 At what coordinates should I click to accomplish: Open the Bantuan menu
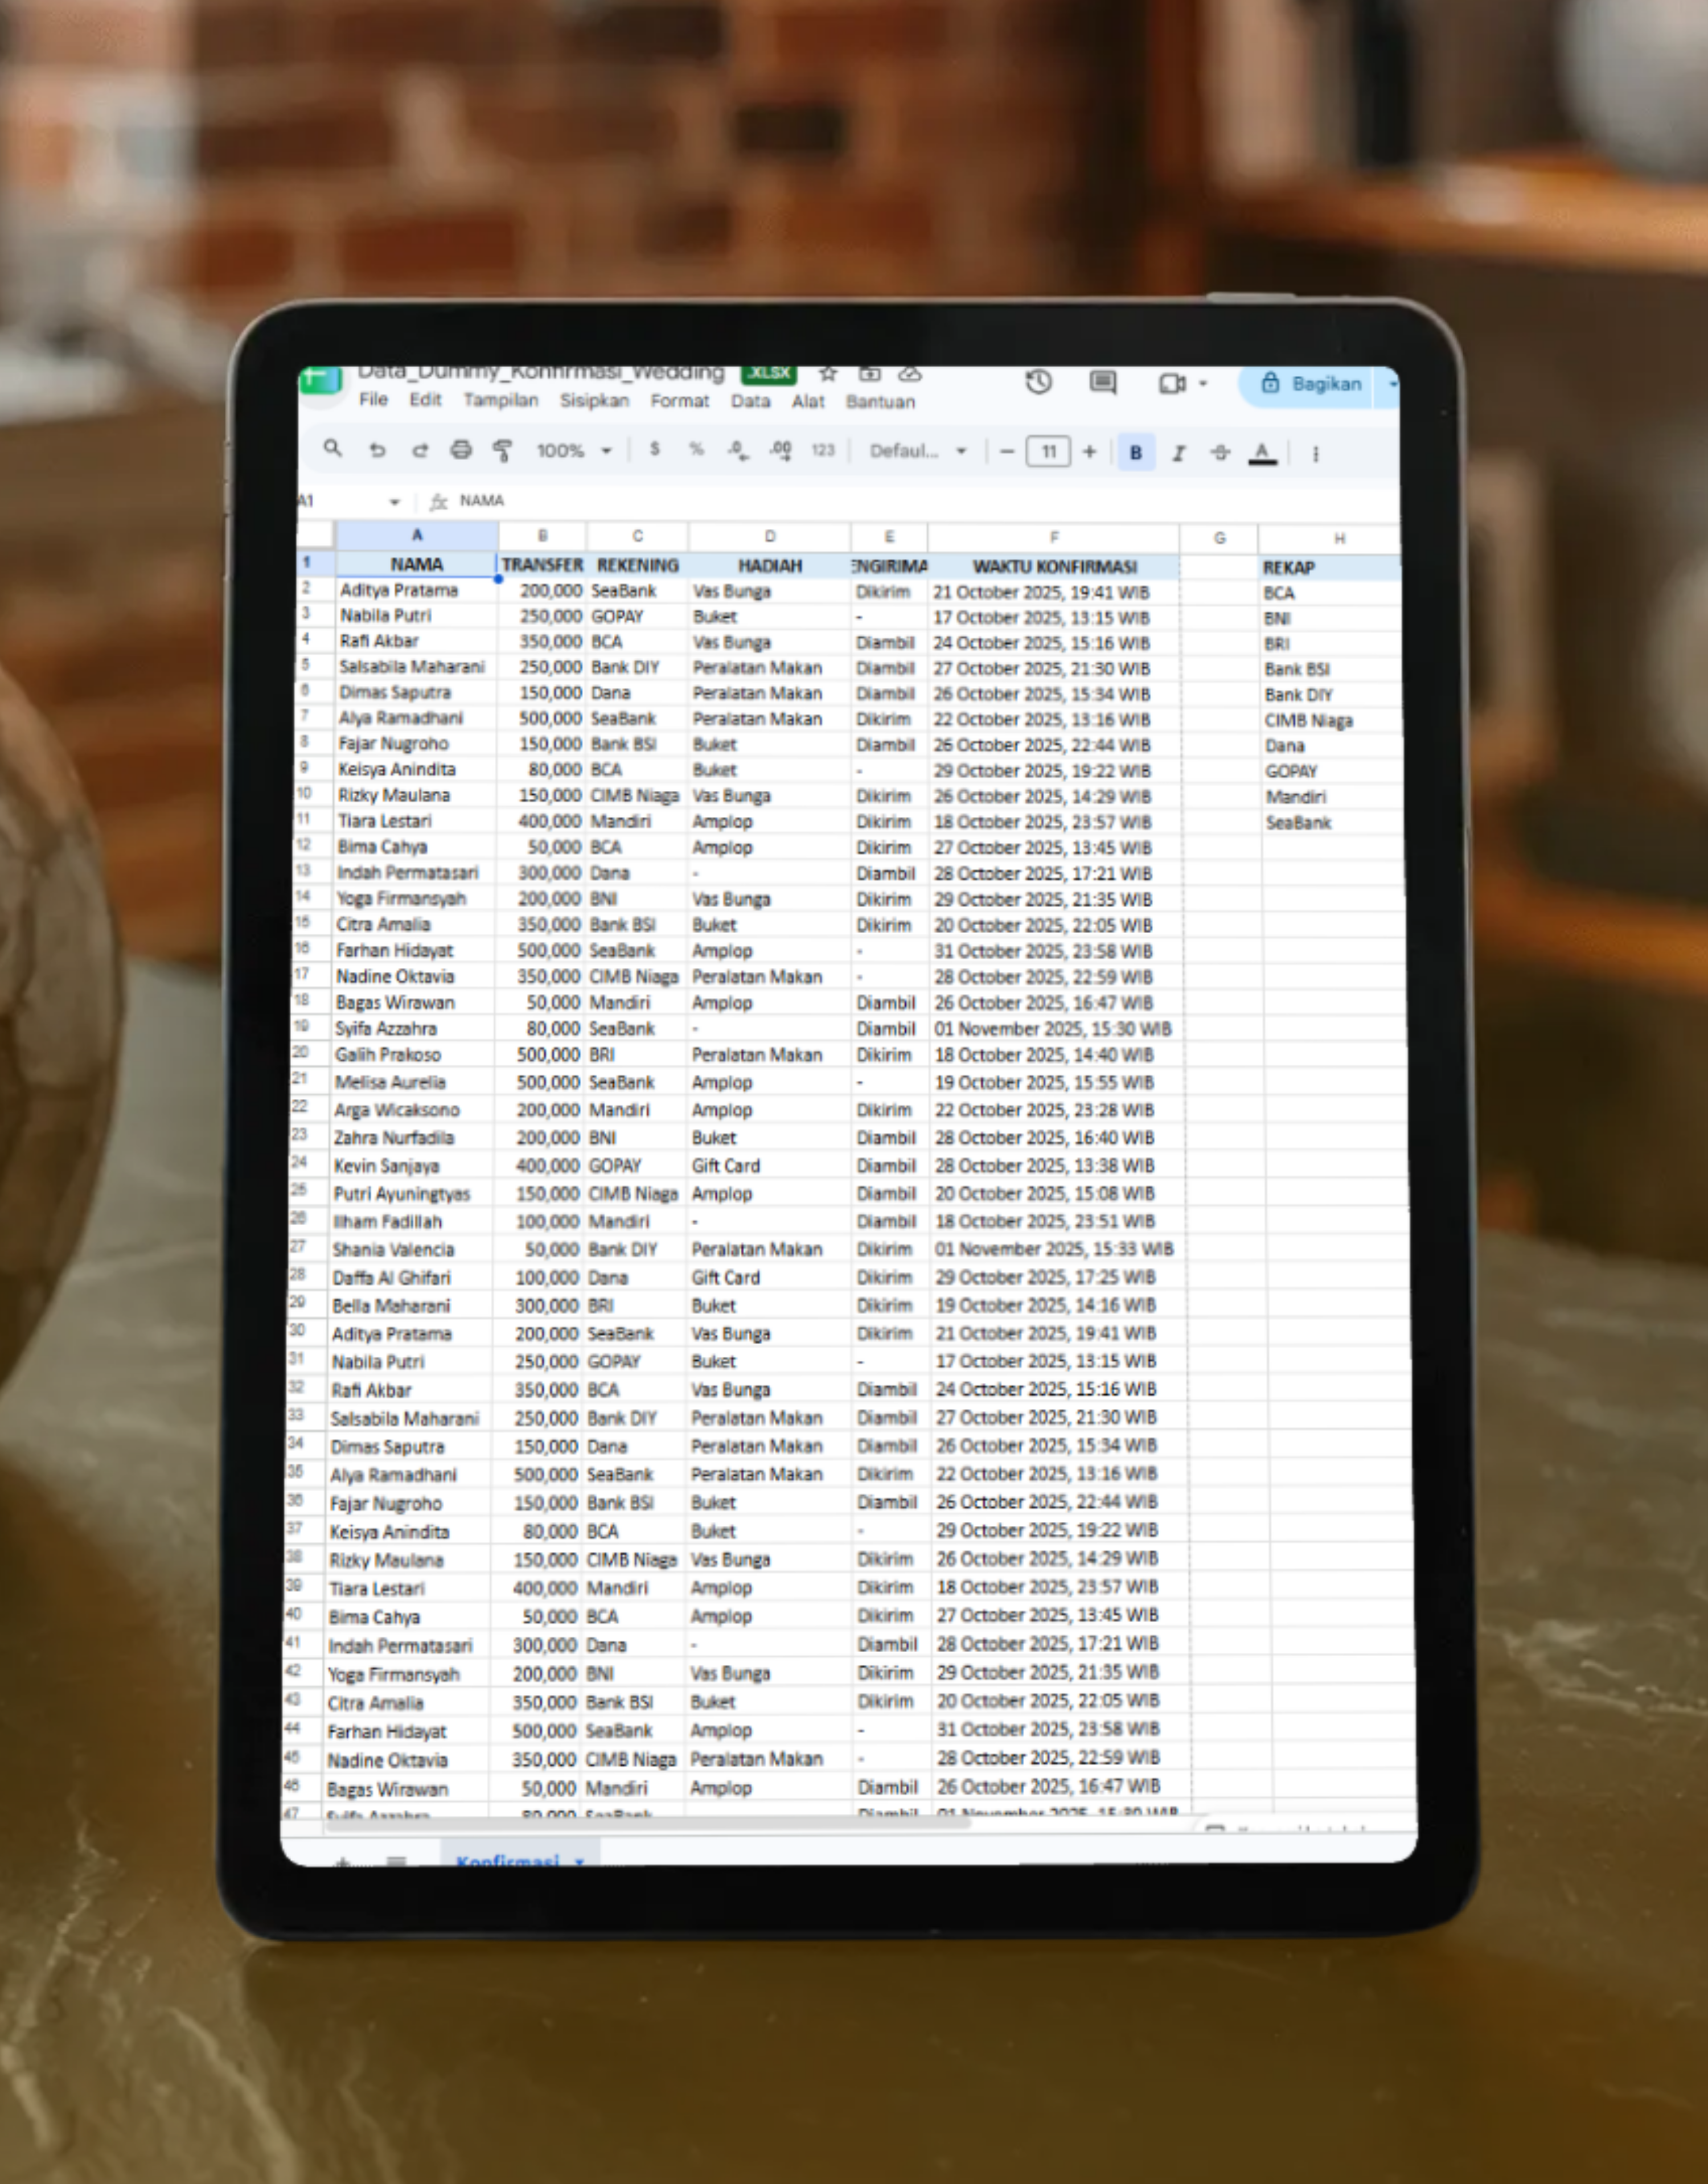pyautogui.click(x=880, y=402)
